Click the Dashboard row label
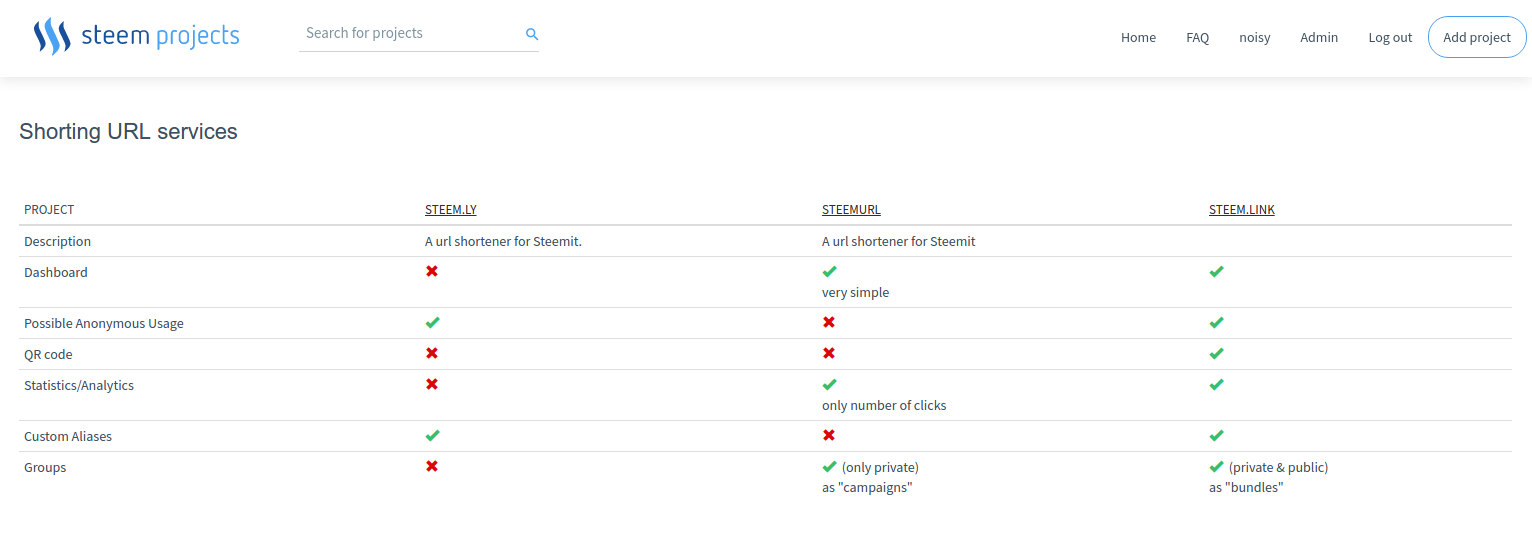Image resolution: width=1532 pixels, height=550 pixels. (x=56, y=272)
